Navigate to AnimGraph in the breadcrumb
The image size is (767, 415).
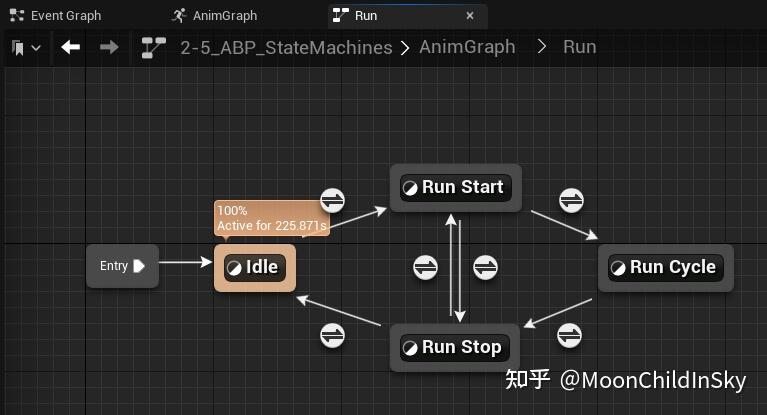(467, 47)
